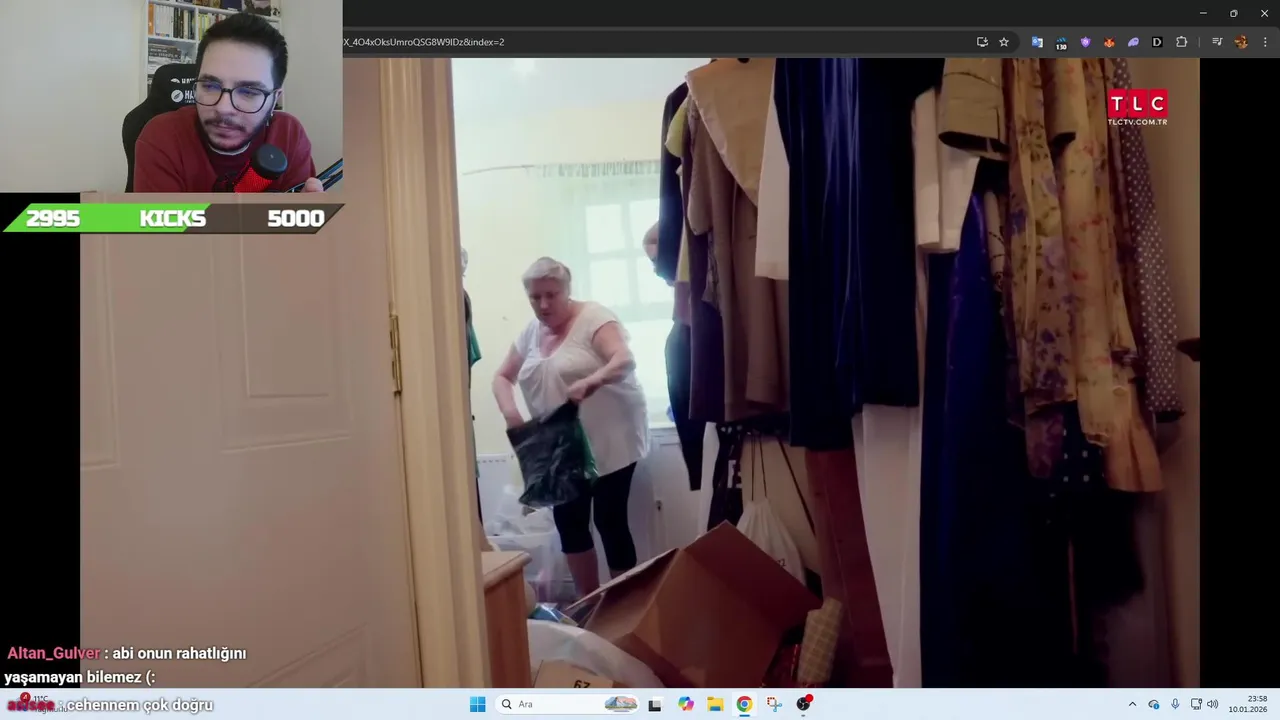Open the network tray icon
The width and height of the screenshot is (1280, 720).
pos(1196,704)
